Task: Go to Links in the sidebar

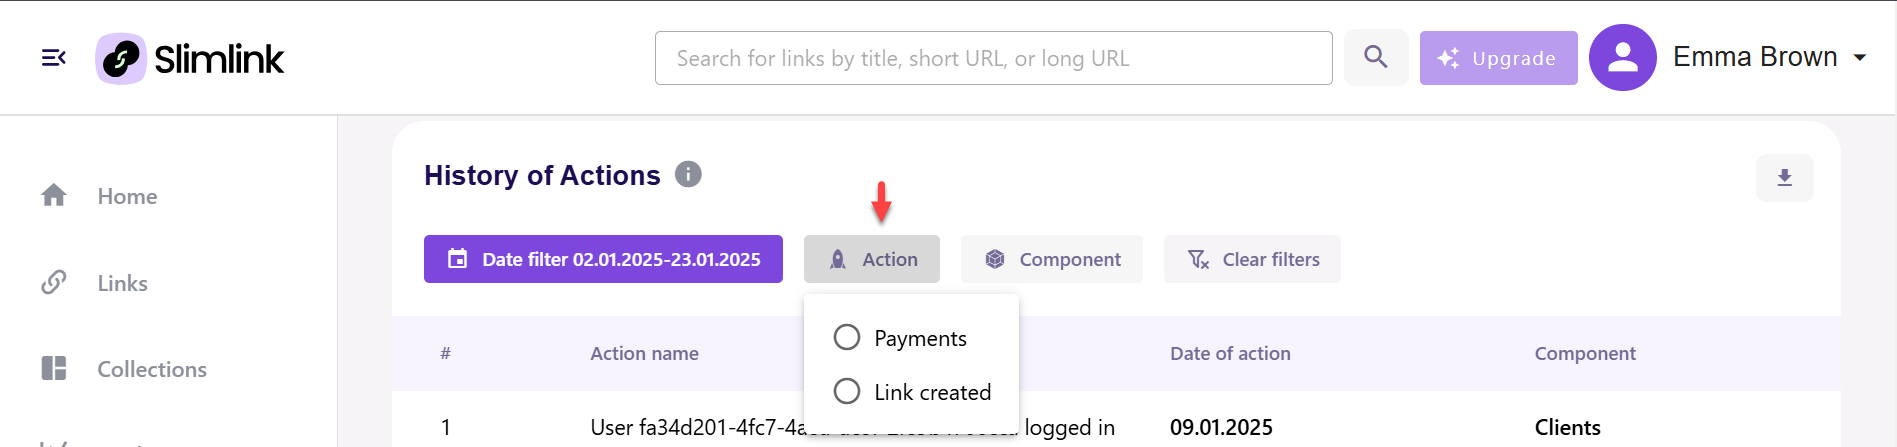Action: (x=123, y=283)
